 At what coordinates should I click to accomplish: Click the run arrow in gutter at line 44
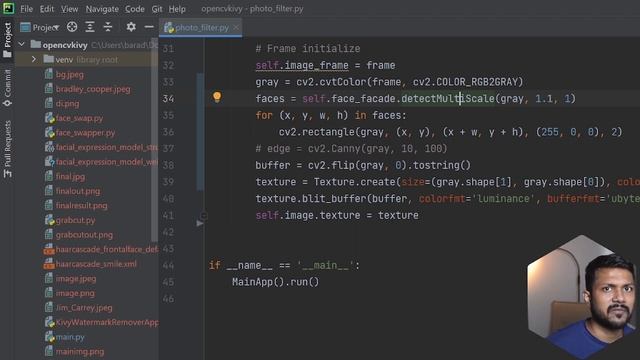tap(200, 223)
